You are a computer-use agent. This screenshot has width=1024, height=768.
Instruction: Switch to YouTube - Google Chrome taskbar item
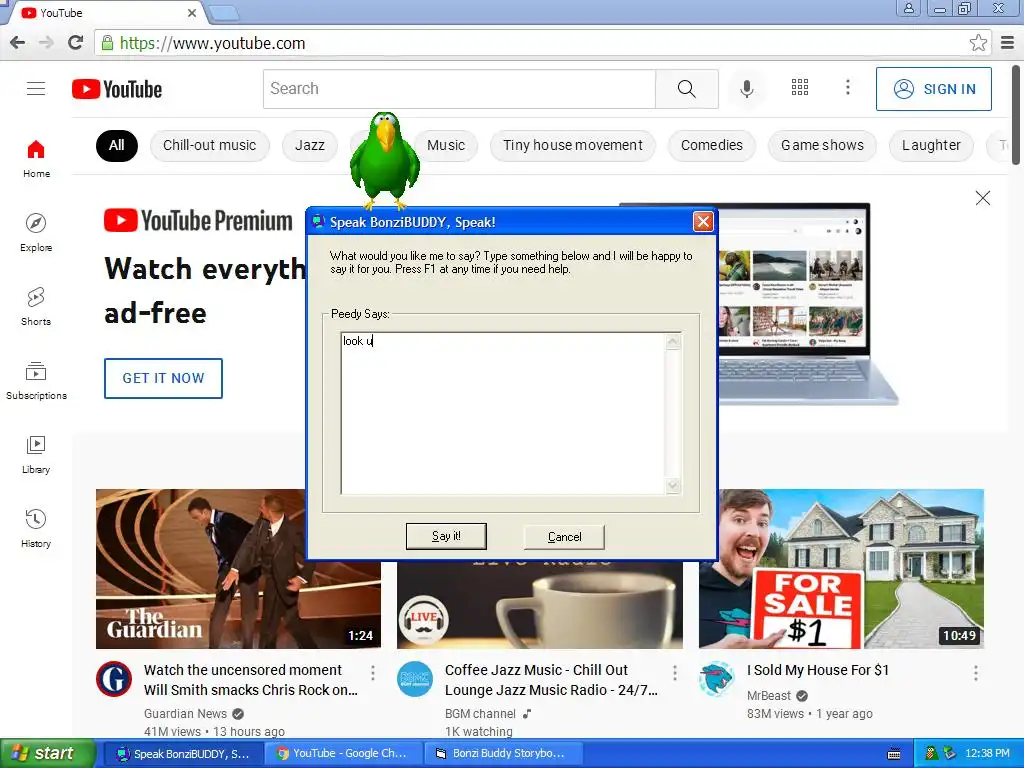tap(344, 754)
